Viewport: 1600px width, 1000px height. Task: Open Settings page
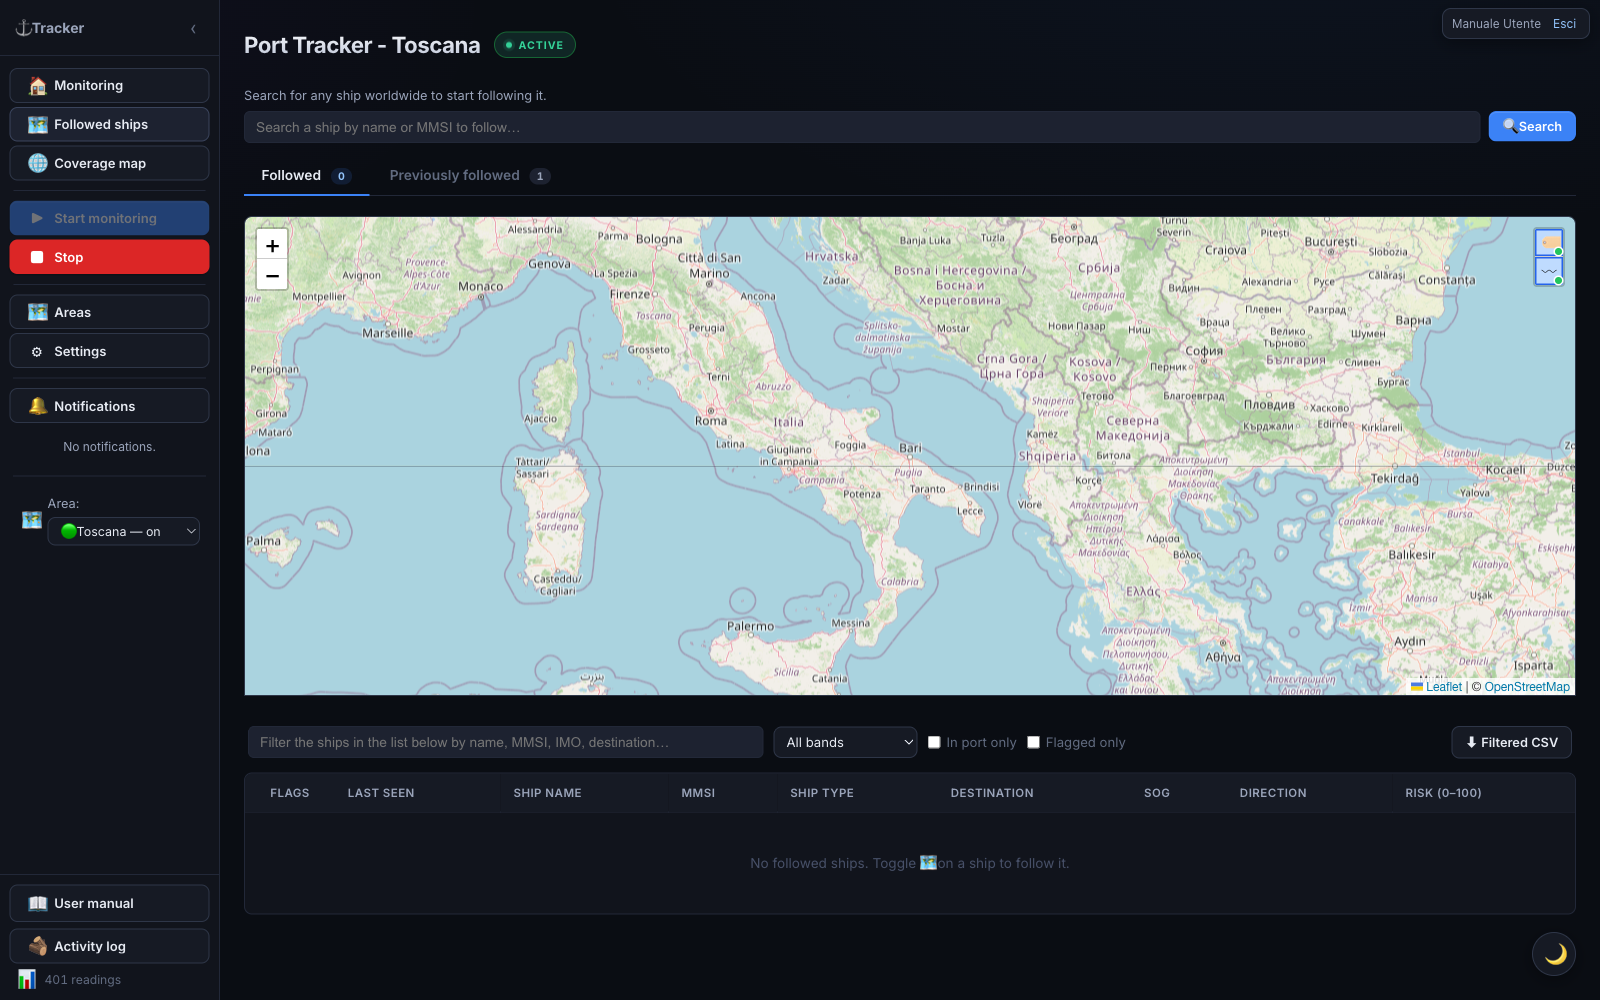click(x=109, y=351)
